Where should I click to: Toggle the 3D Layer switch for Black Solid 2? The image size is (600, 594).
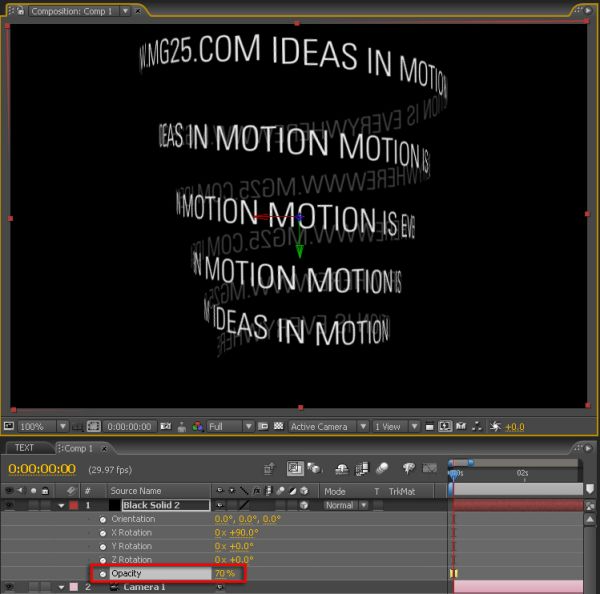[x=304, y=505]
